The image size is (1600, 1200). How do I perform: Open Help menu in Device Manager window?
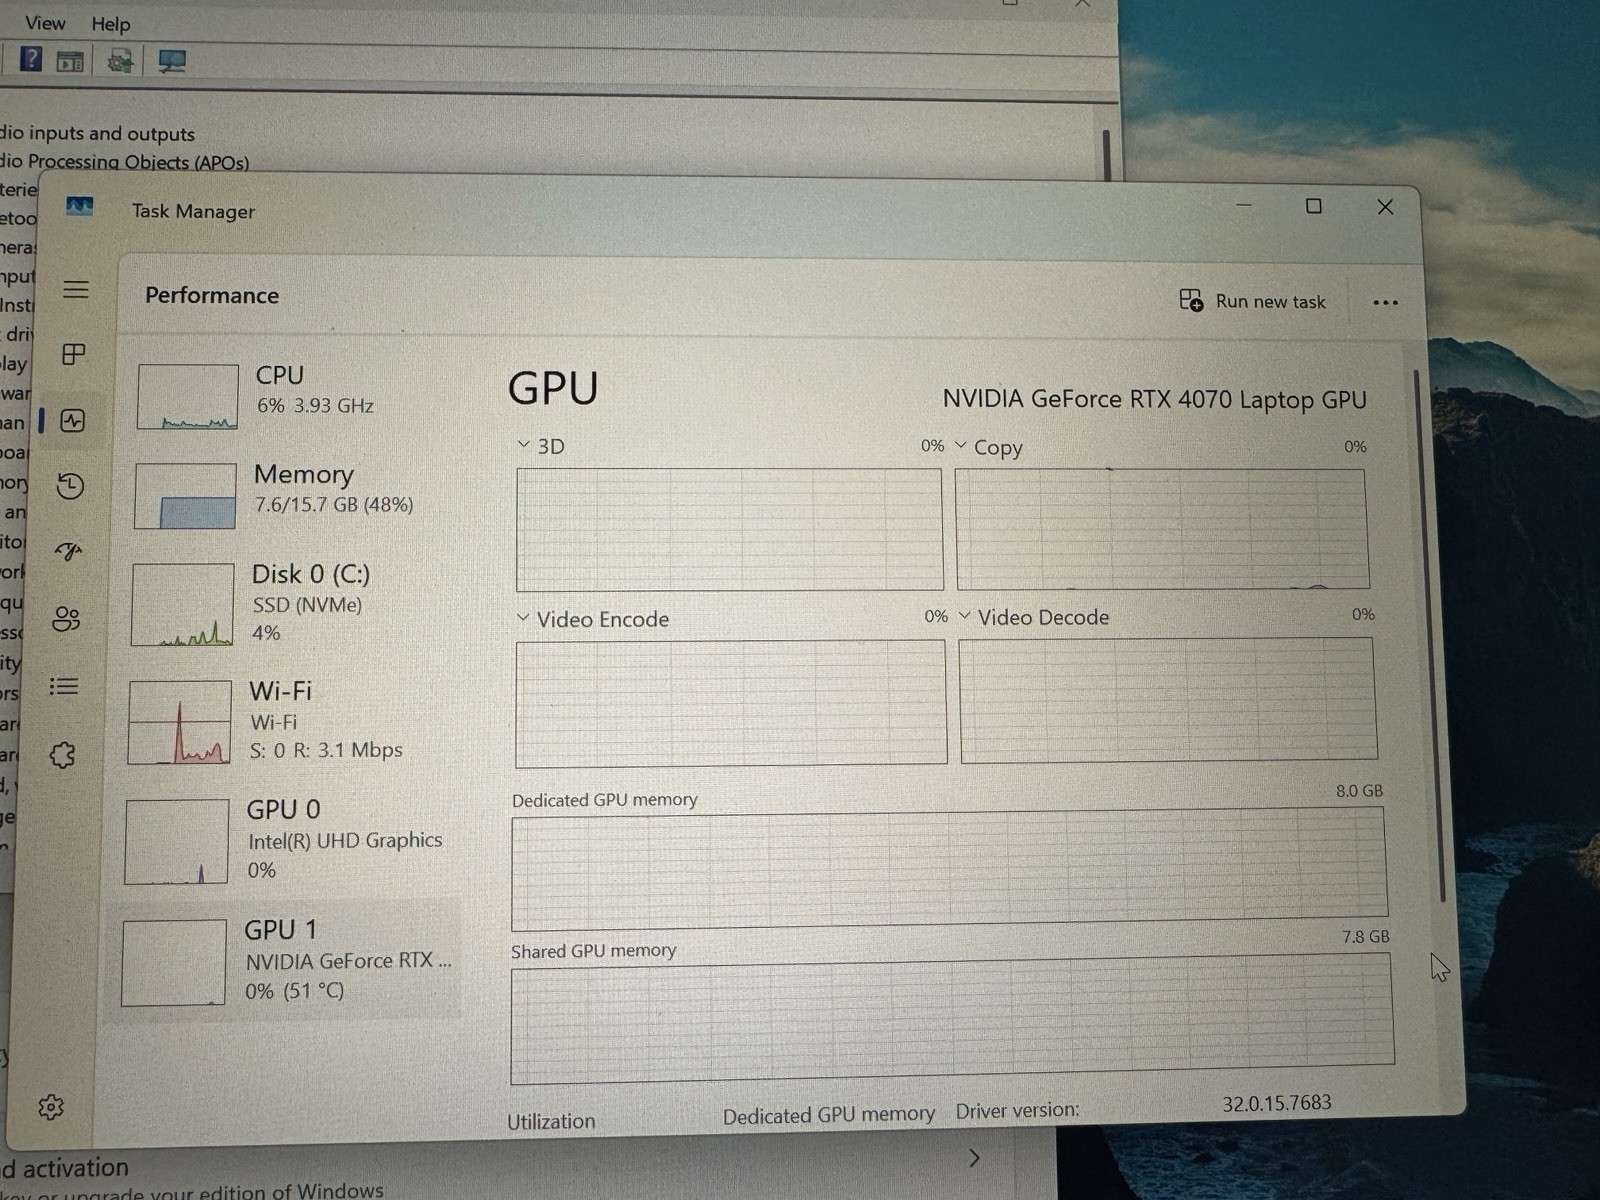(x=110, y=24)
